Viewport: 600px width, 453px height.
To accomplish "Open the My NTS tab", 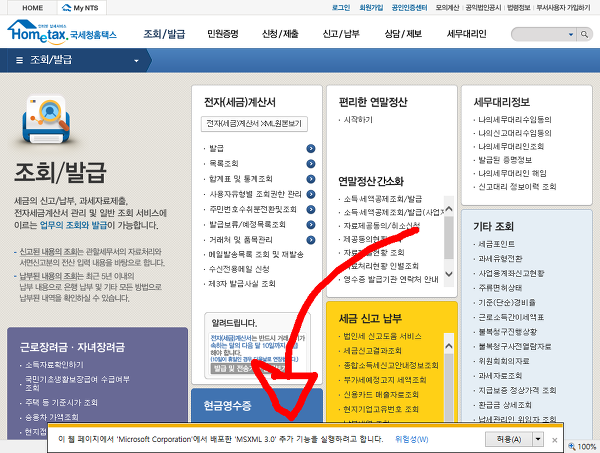I will (81, 8).
